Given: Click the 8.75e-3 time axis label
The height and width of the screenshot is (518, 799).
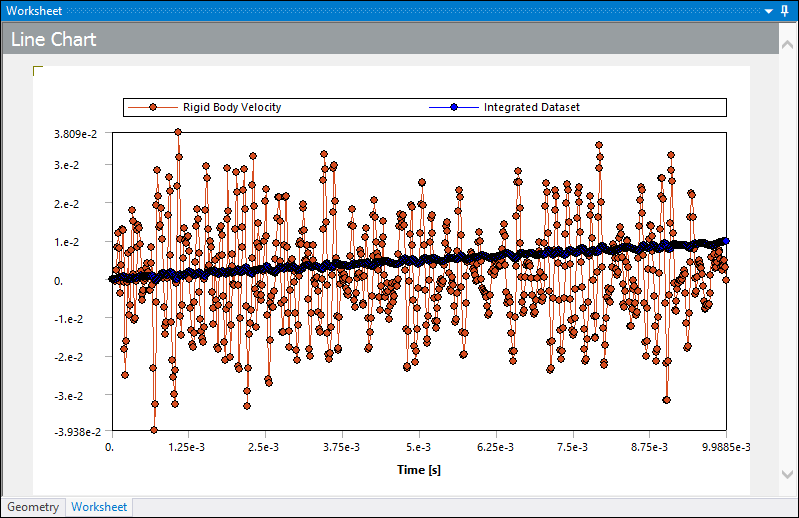Looking at the screenshot, I should click(x=649, y=447).
